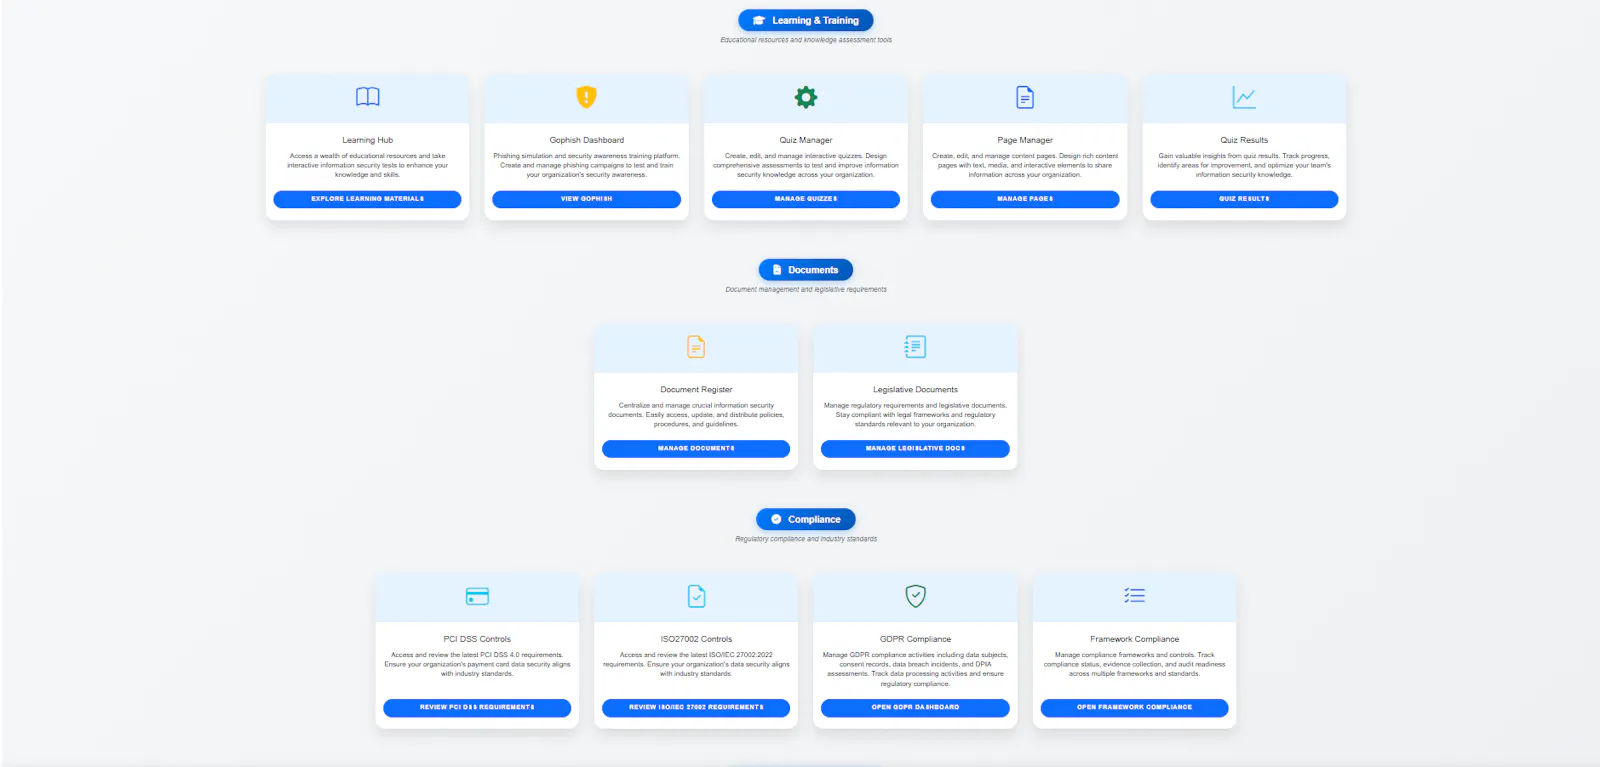Click graduation cap icon in Learning & Training badge
The image size is (1600, 767).
tap(759, 20)
